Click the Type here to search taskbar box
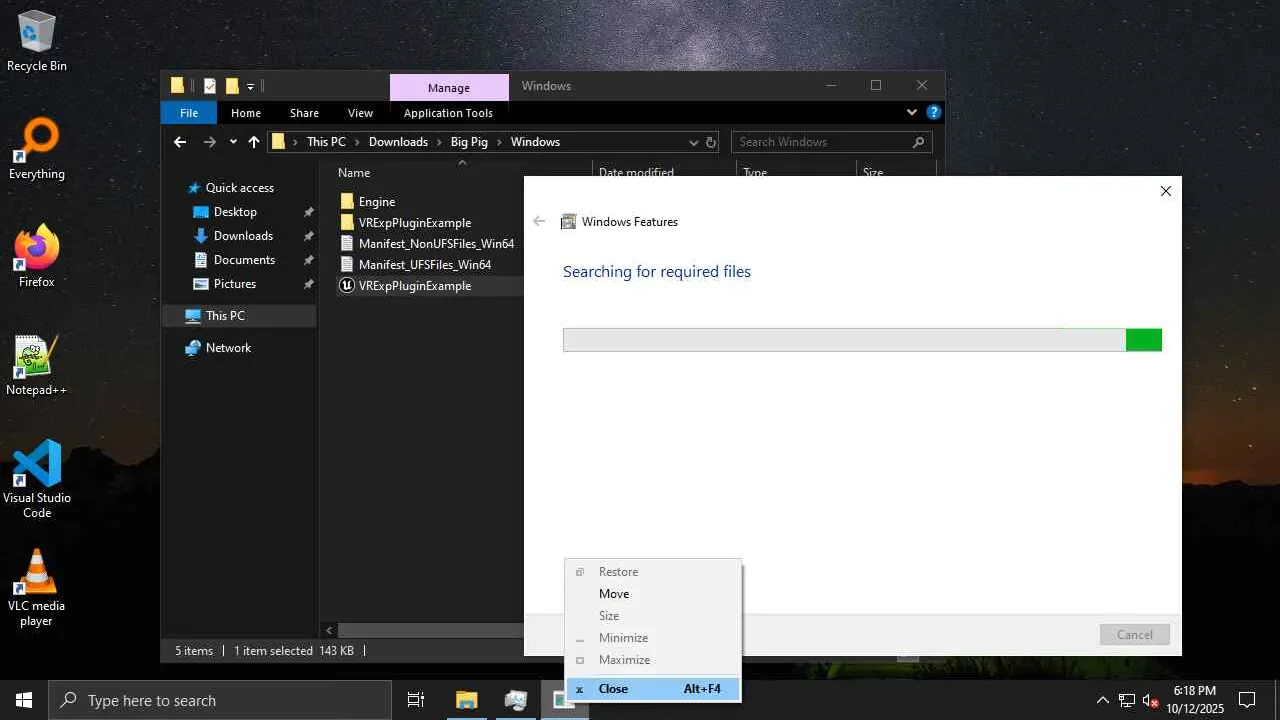This screenshot has height=720, width=1280. point(220,700)
